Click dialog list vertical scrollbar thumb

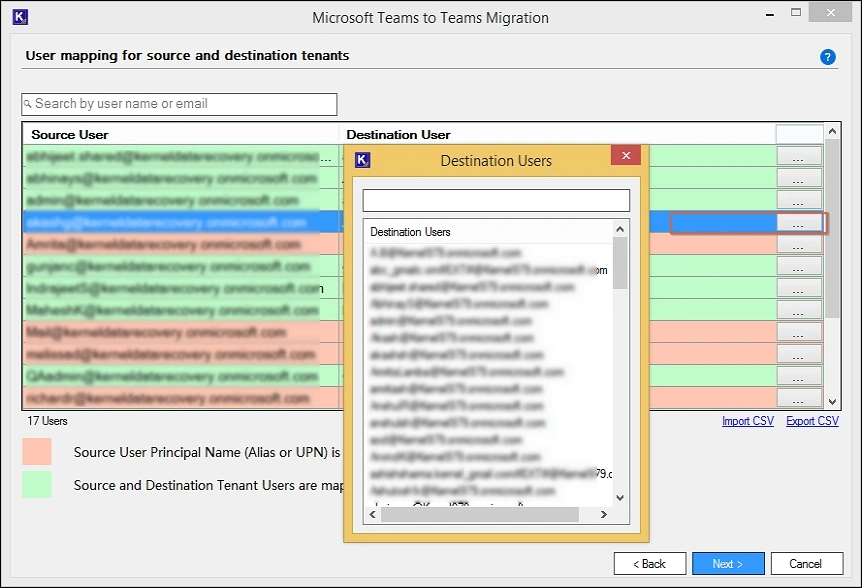(620, 263)
